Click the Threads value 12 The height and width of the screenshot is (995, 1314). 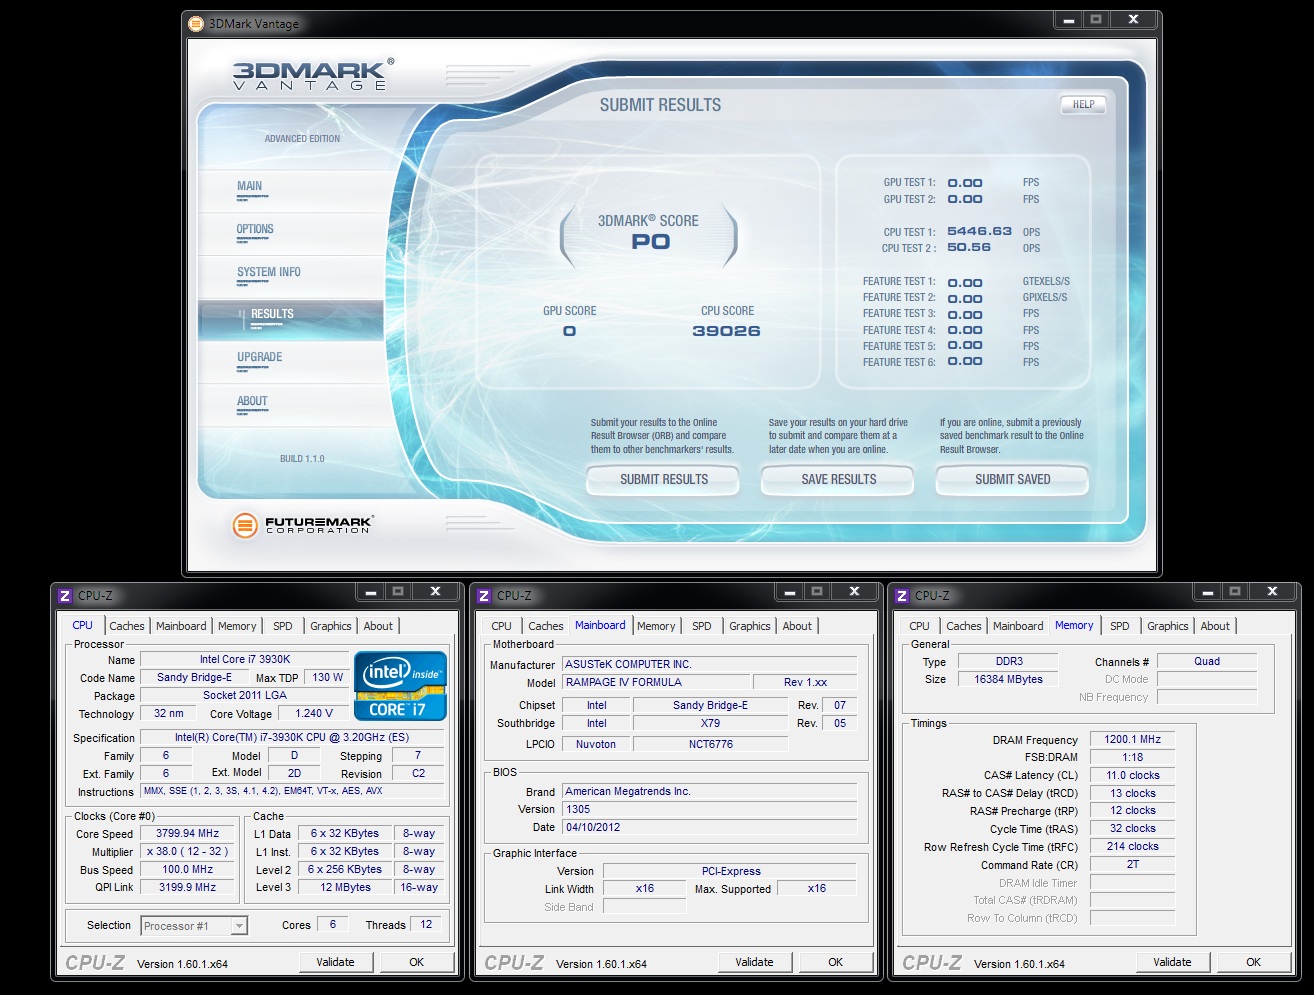[426, 924]
